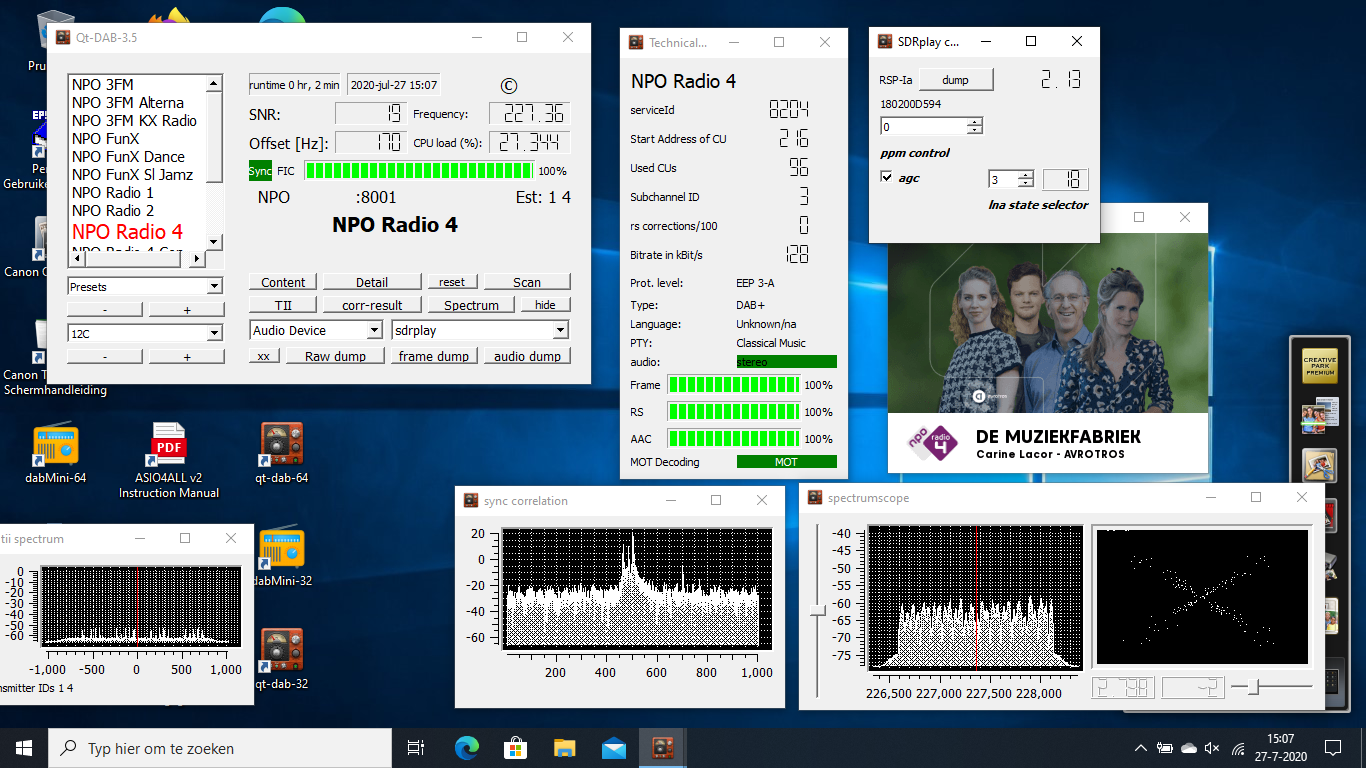
Task: Open Microsoft Store from the taskbar
Action: click(516, 748)
